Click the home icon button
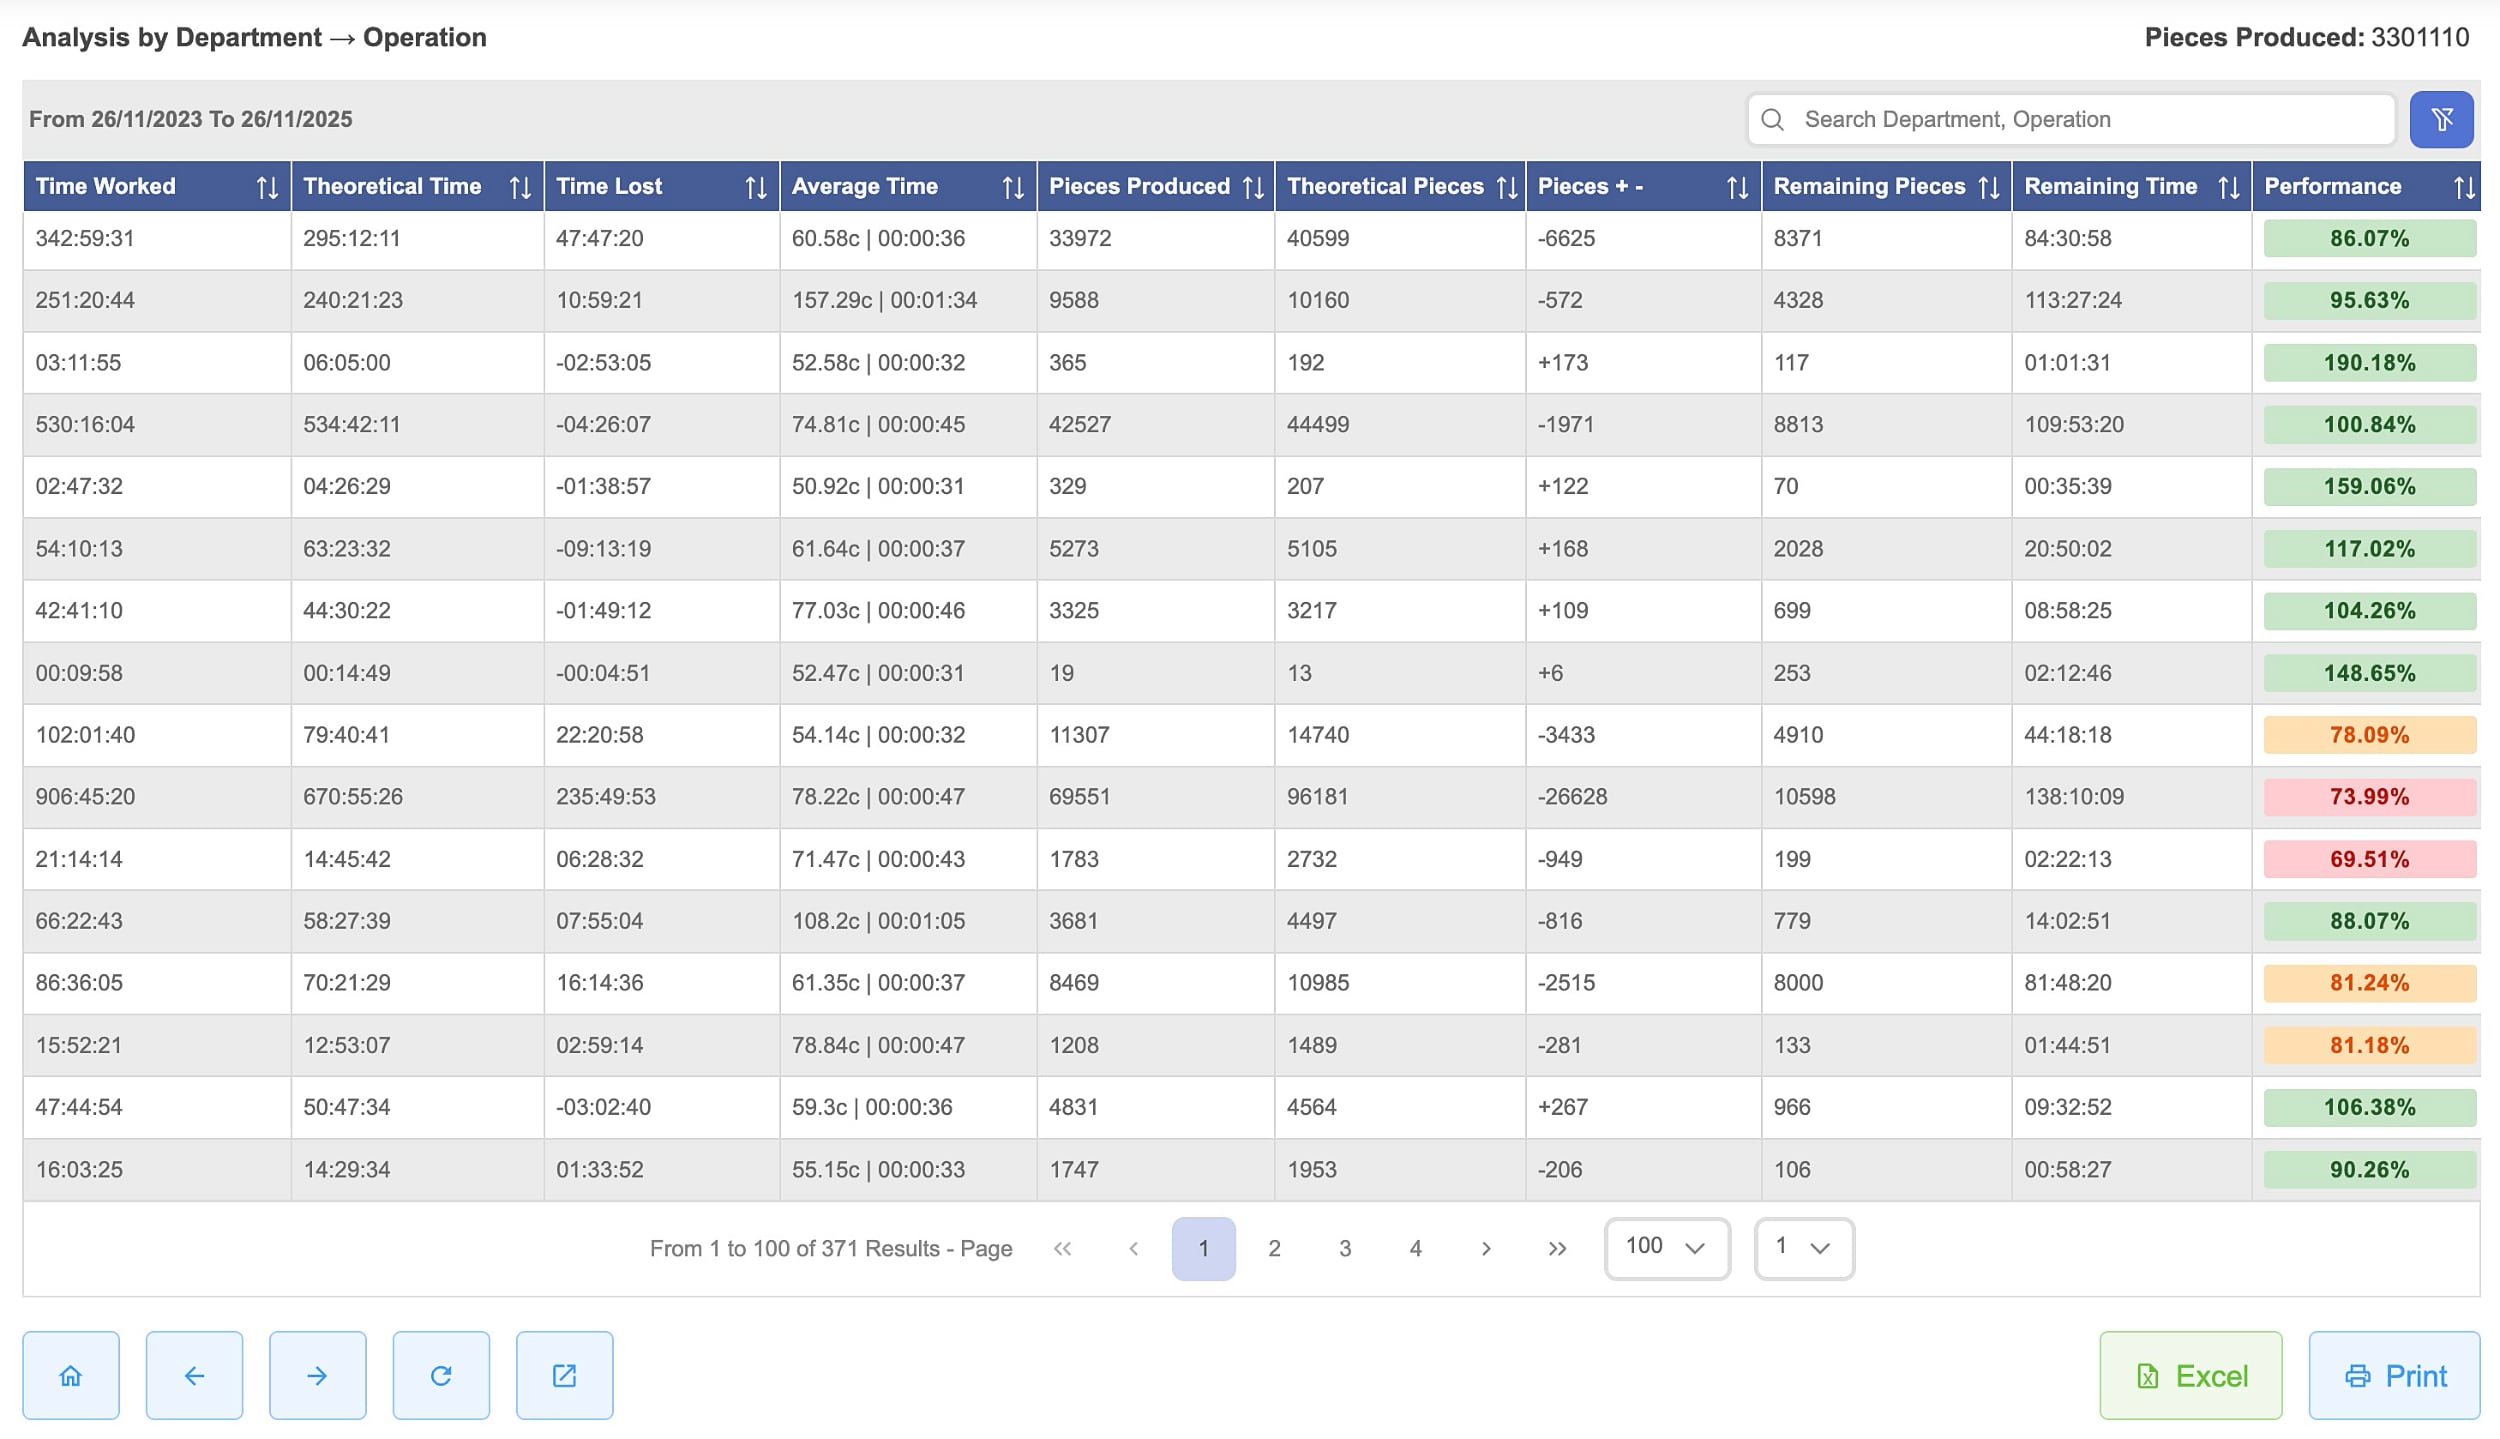 click(71, 1375)
